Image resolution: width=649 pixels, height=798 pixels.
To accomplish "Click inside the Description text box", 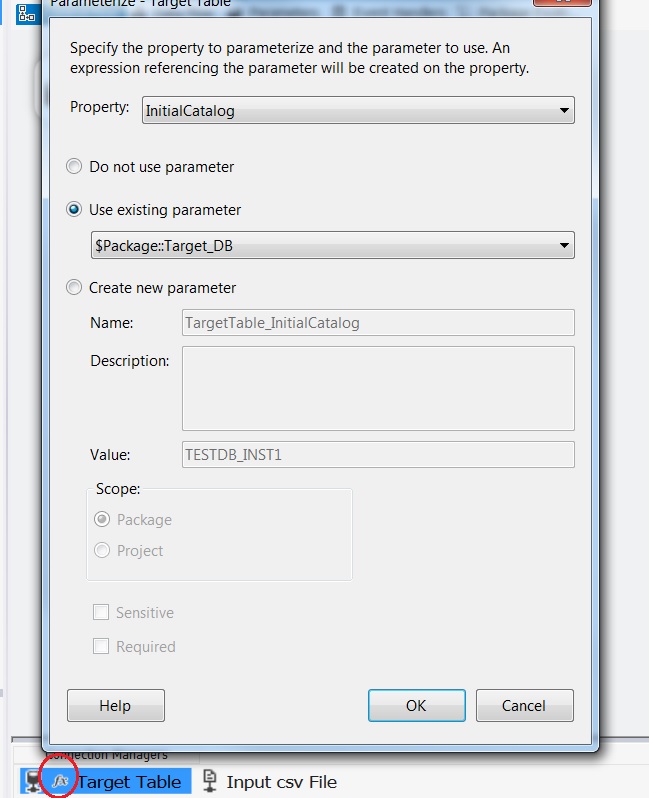I will (x=378, y=388).
